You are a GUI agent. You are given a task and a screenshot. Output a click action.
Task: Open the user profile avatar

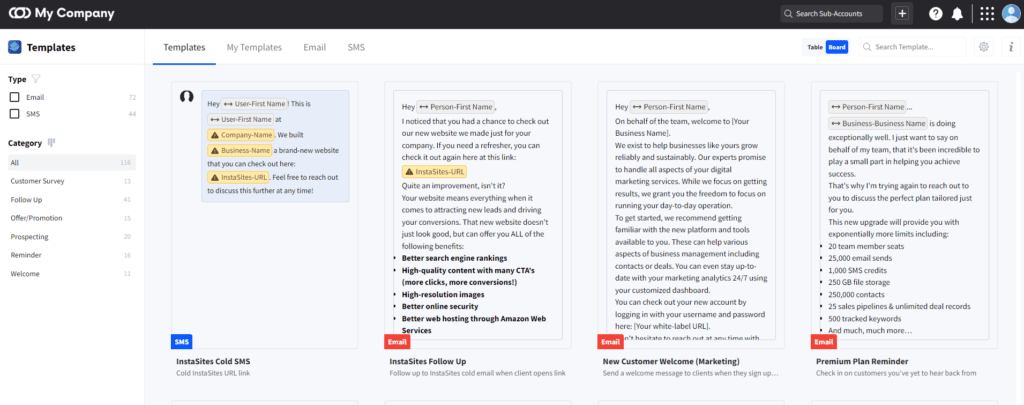(x=1011, y=14)
